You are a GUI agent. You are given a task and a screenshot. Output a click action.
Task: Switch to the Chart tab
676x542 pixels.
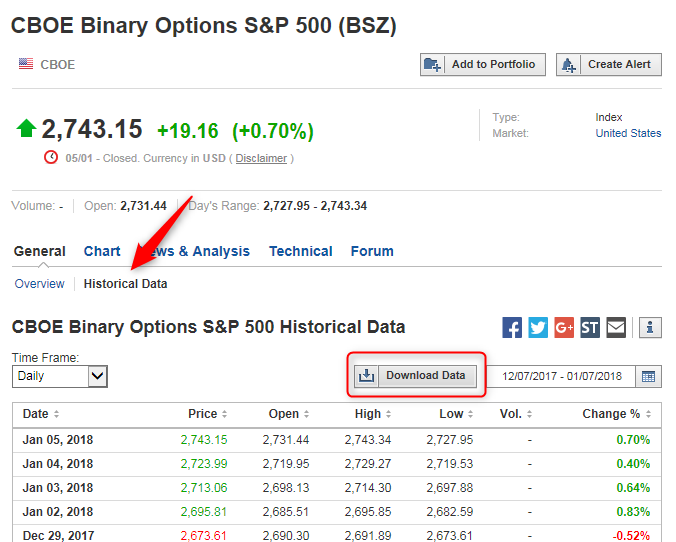coord(102,251)
